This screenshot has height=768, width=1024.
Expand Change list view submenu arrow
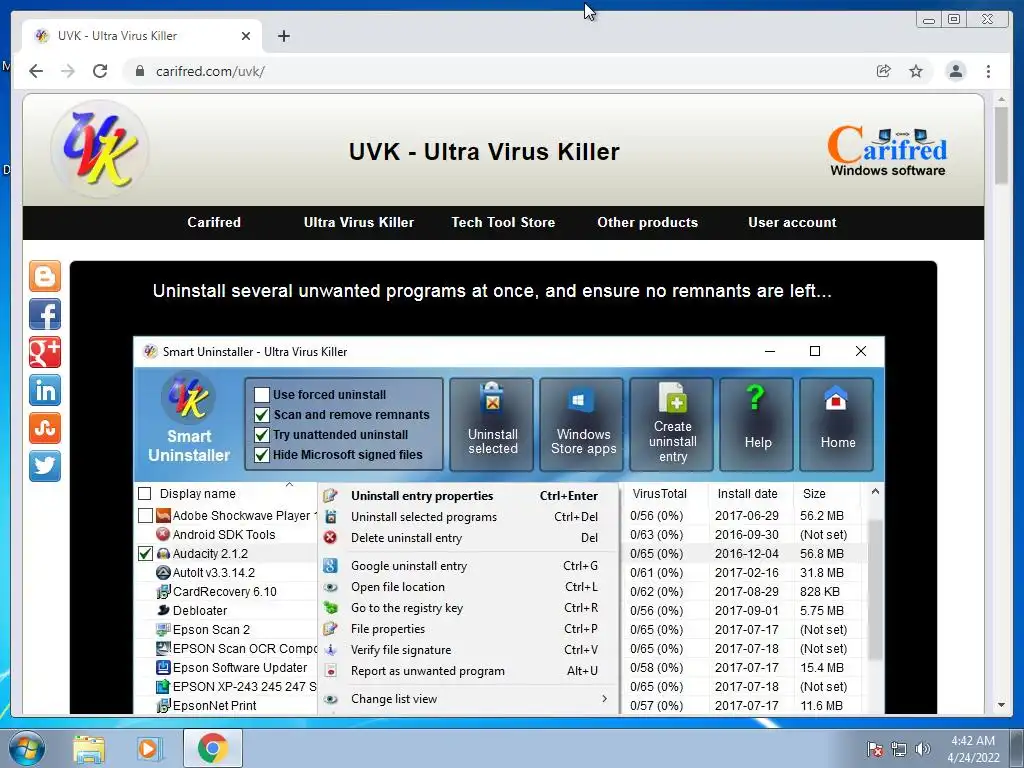click(605, 699)
